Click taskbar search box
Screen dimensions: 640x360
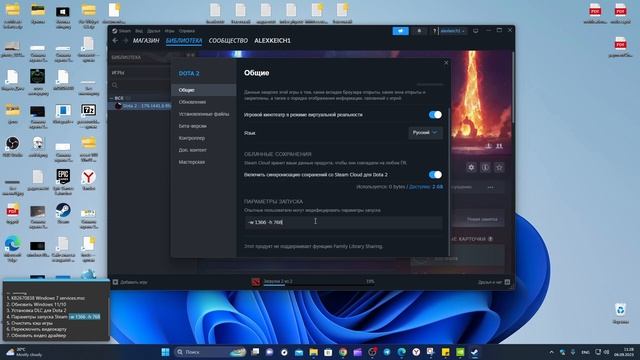pos(211,352)
